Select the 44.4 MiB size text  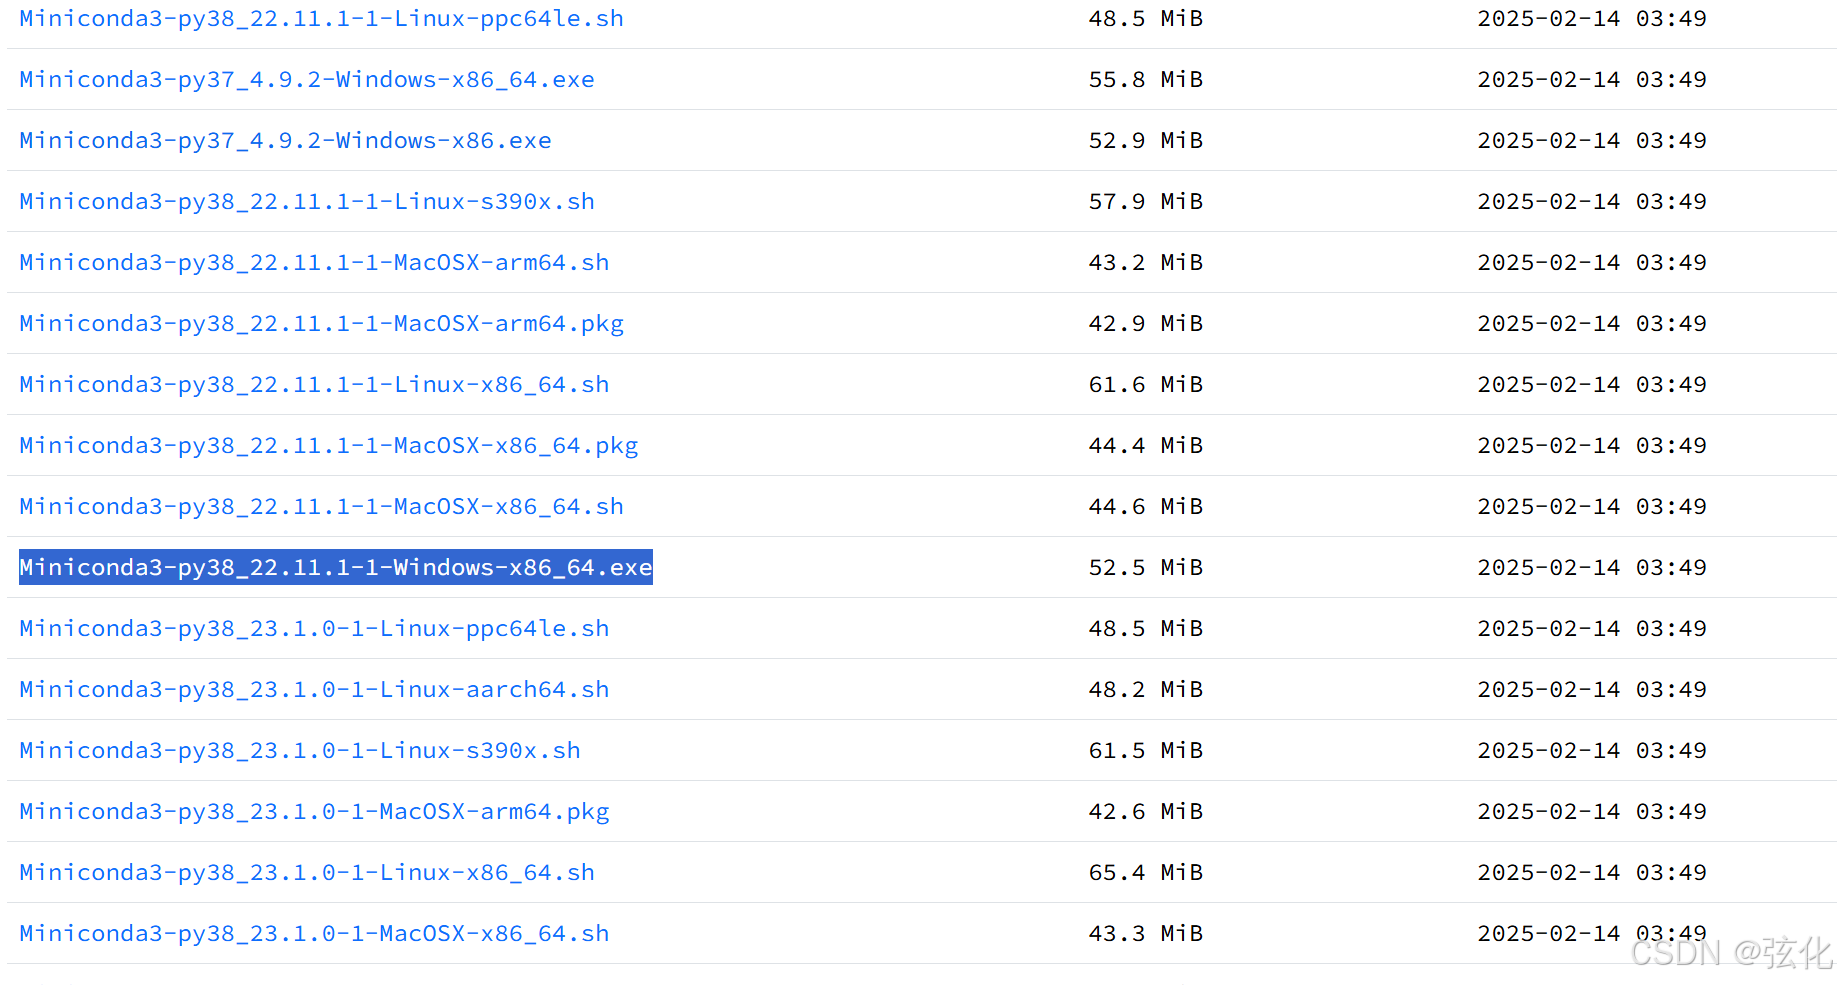[1146, 446]
